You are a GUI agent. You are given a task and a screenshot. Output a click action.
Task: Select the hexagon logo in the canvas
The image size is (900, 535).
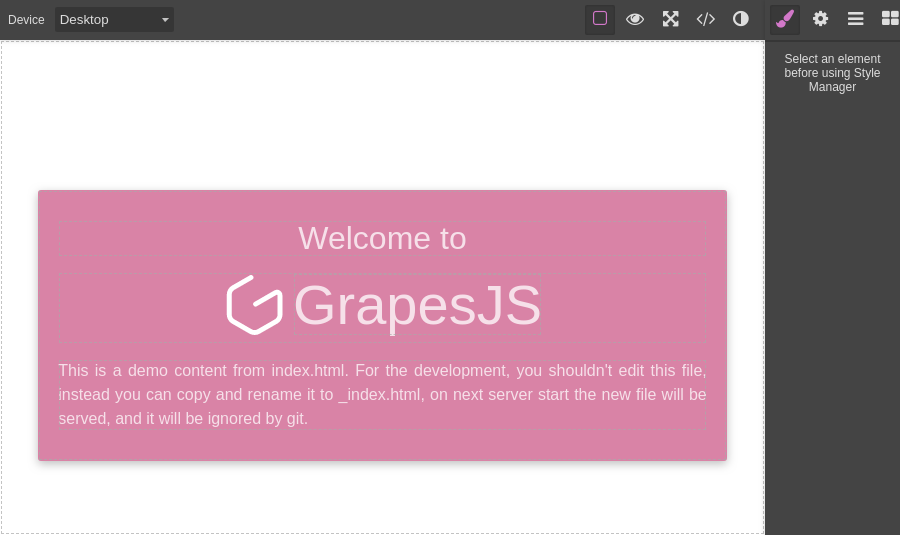point(255,305)
